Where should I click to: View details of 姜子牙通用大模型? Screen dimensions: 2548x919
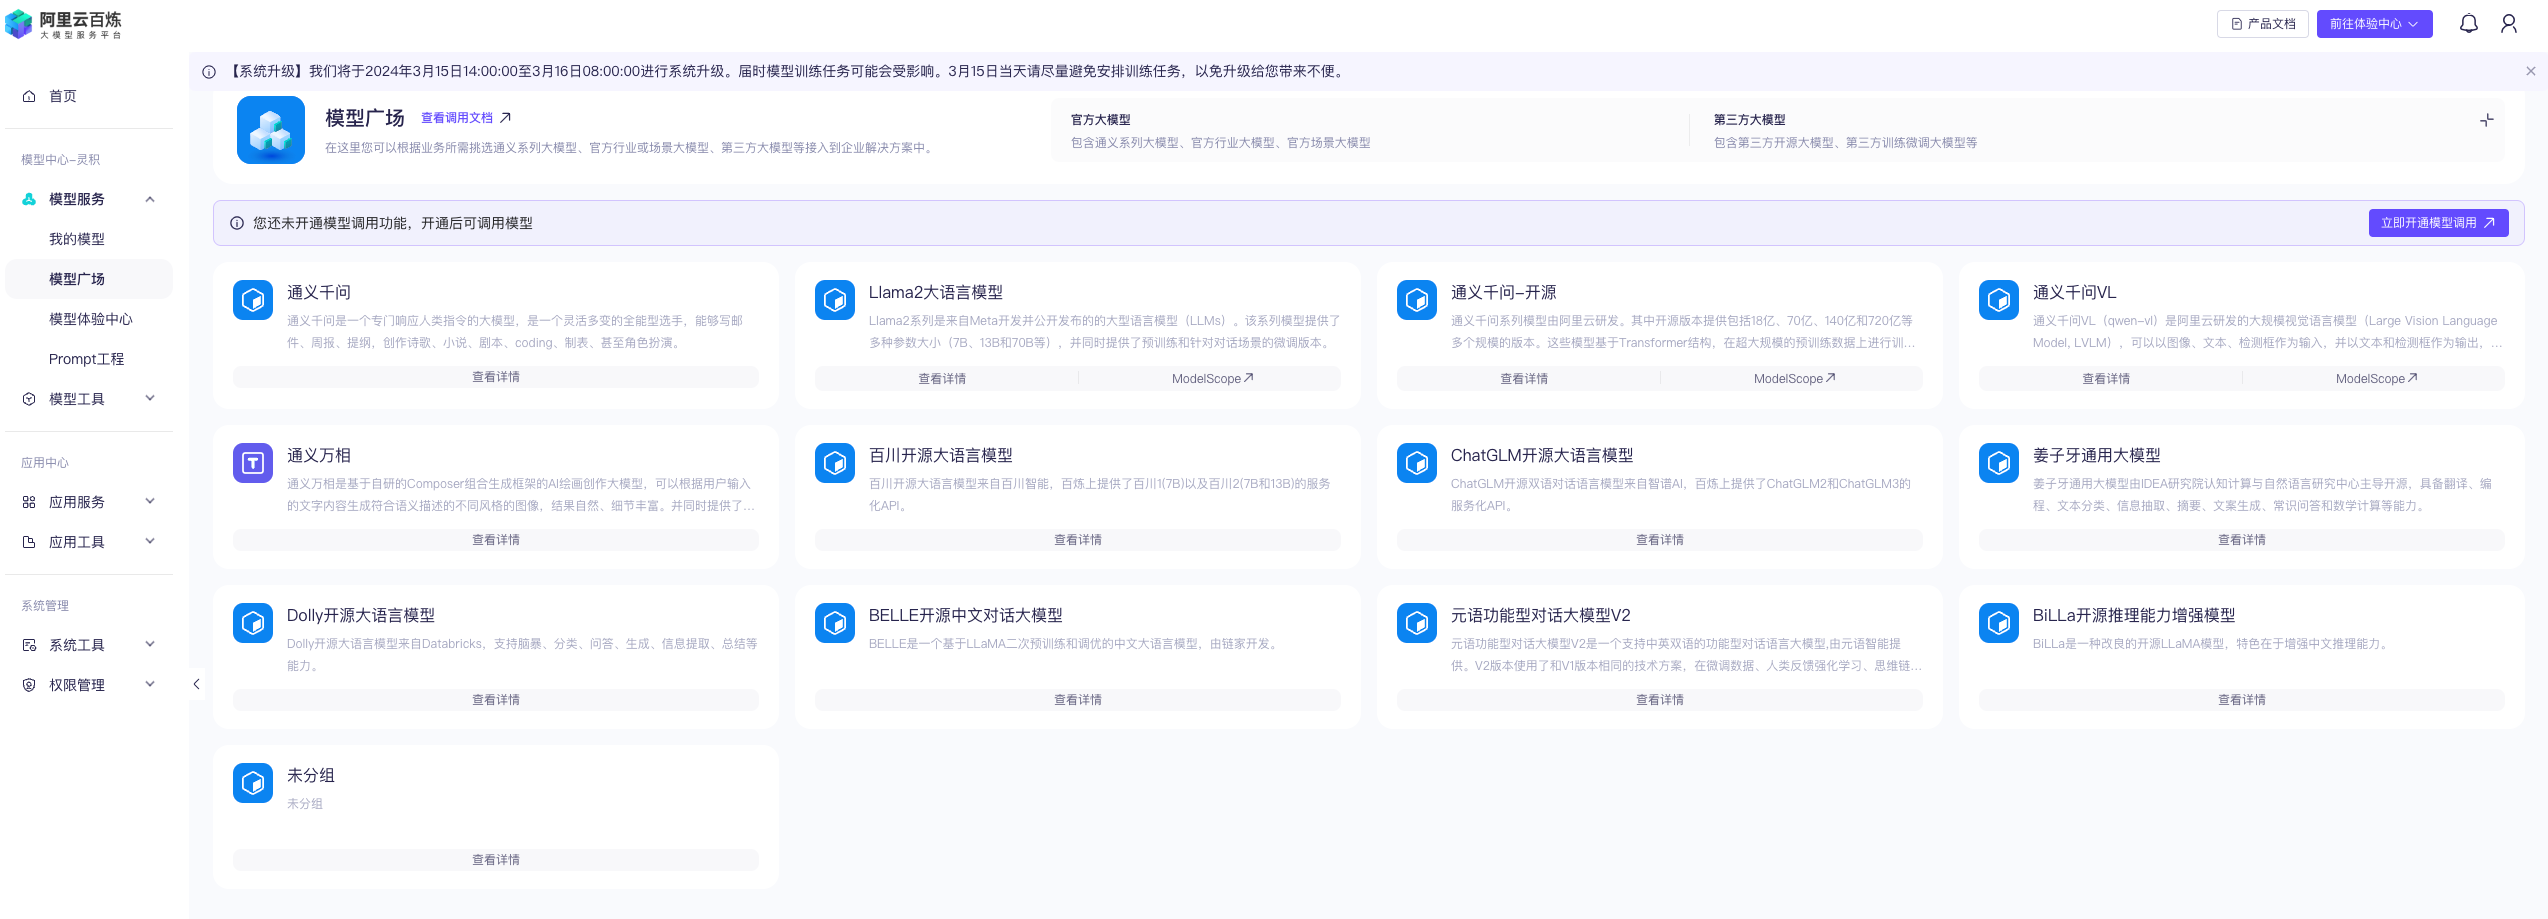pyautogui.click(x=2242, y=540)
